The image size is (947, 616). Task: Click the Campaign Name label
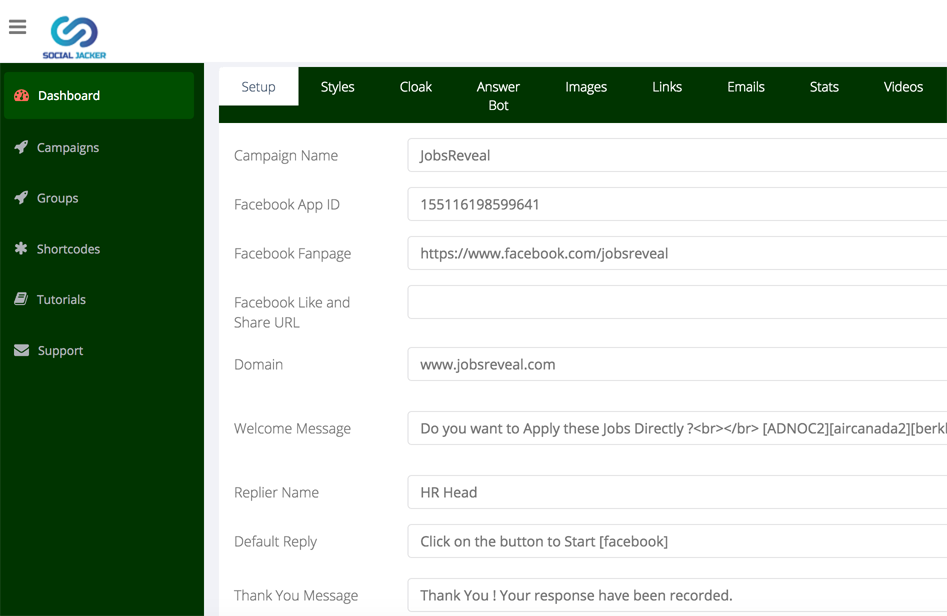pyautogui.click(x=286, y=155)
